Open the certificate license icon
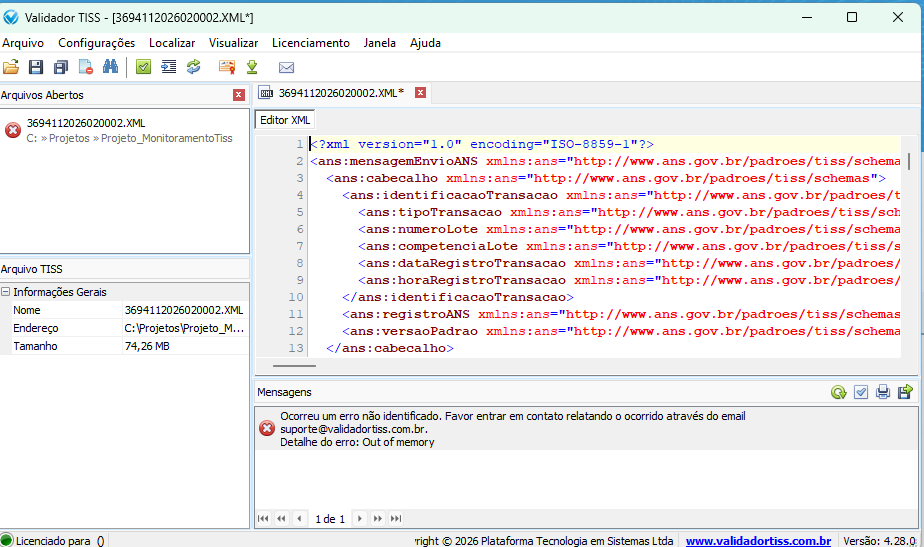The width and height of the screenshot is (924, 547). (227, 68)
